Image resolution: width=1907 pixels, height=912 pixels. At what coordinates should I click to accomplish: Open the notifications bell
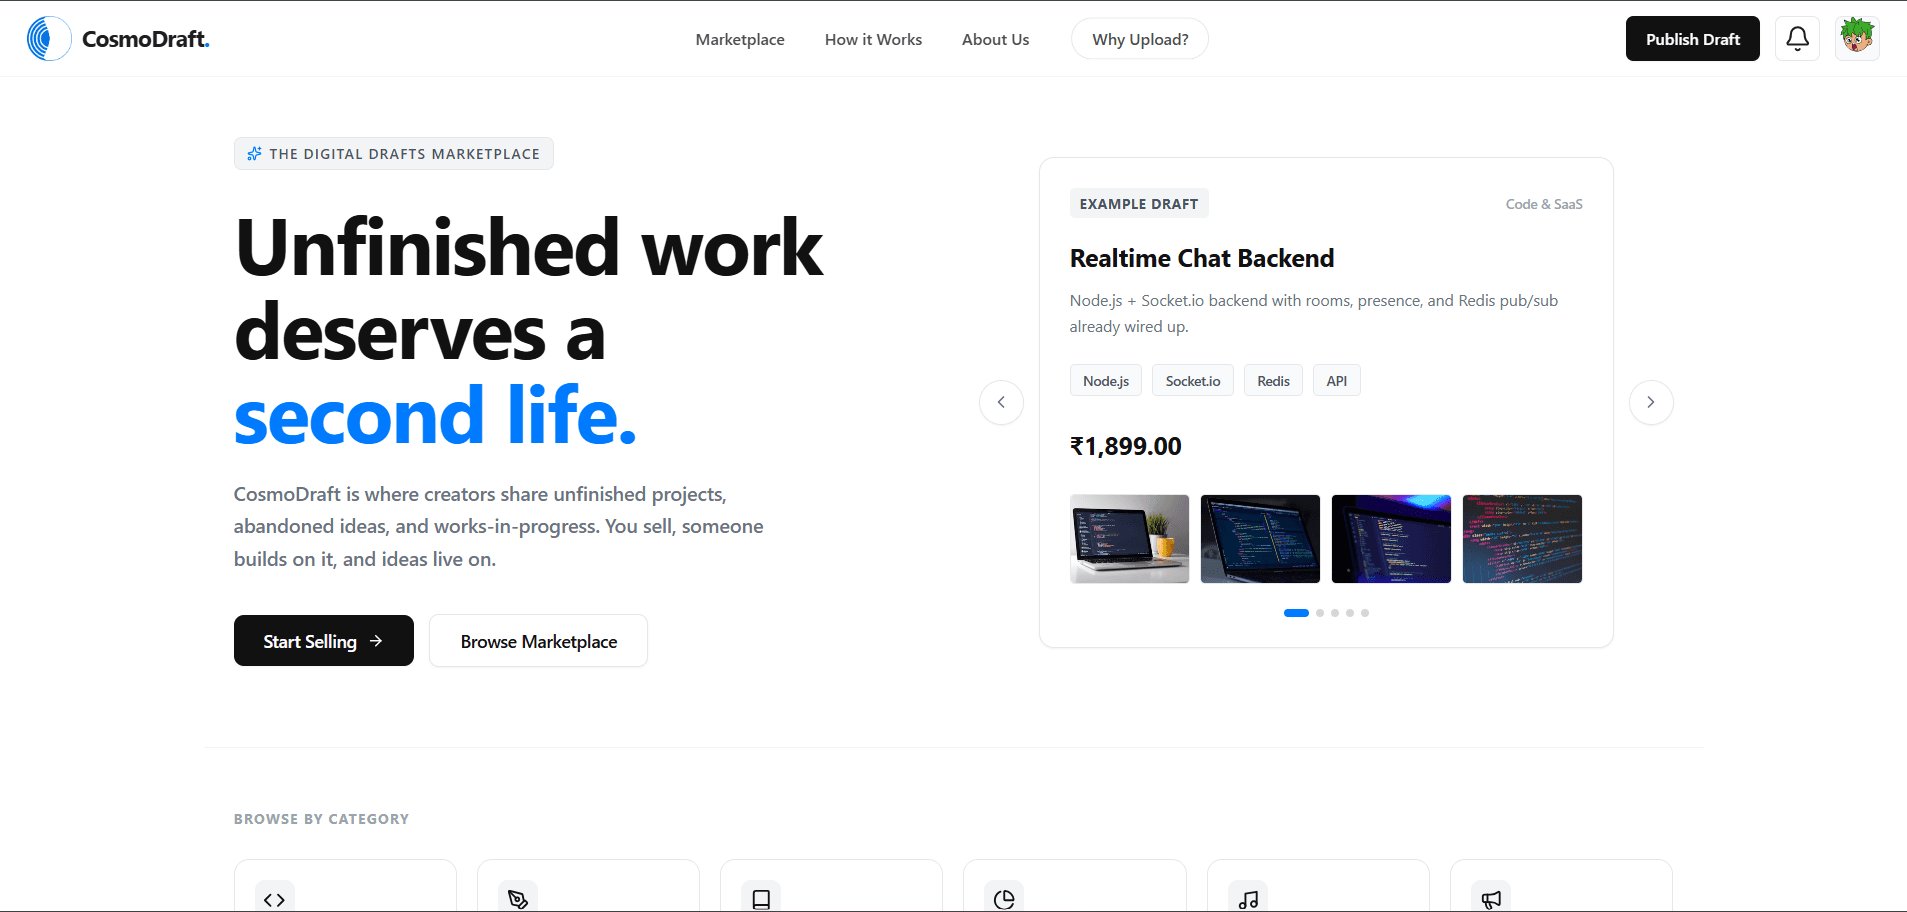(1797, 39)
